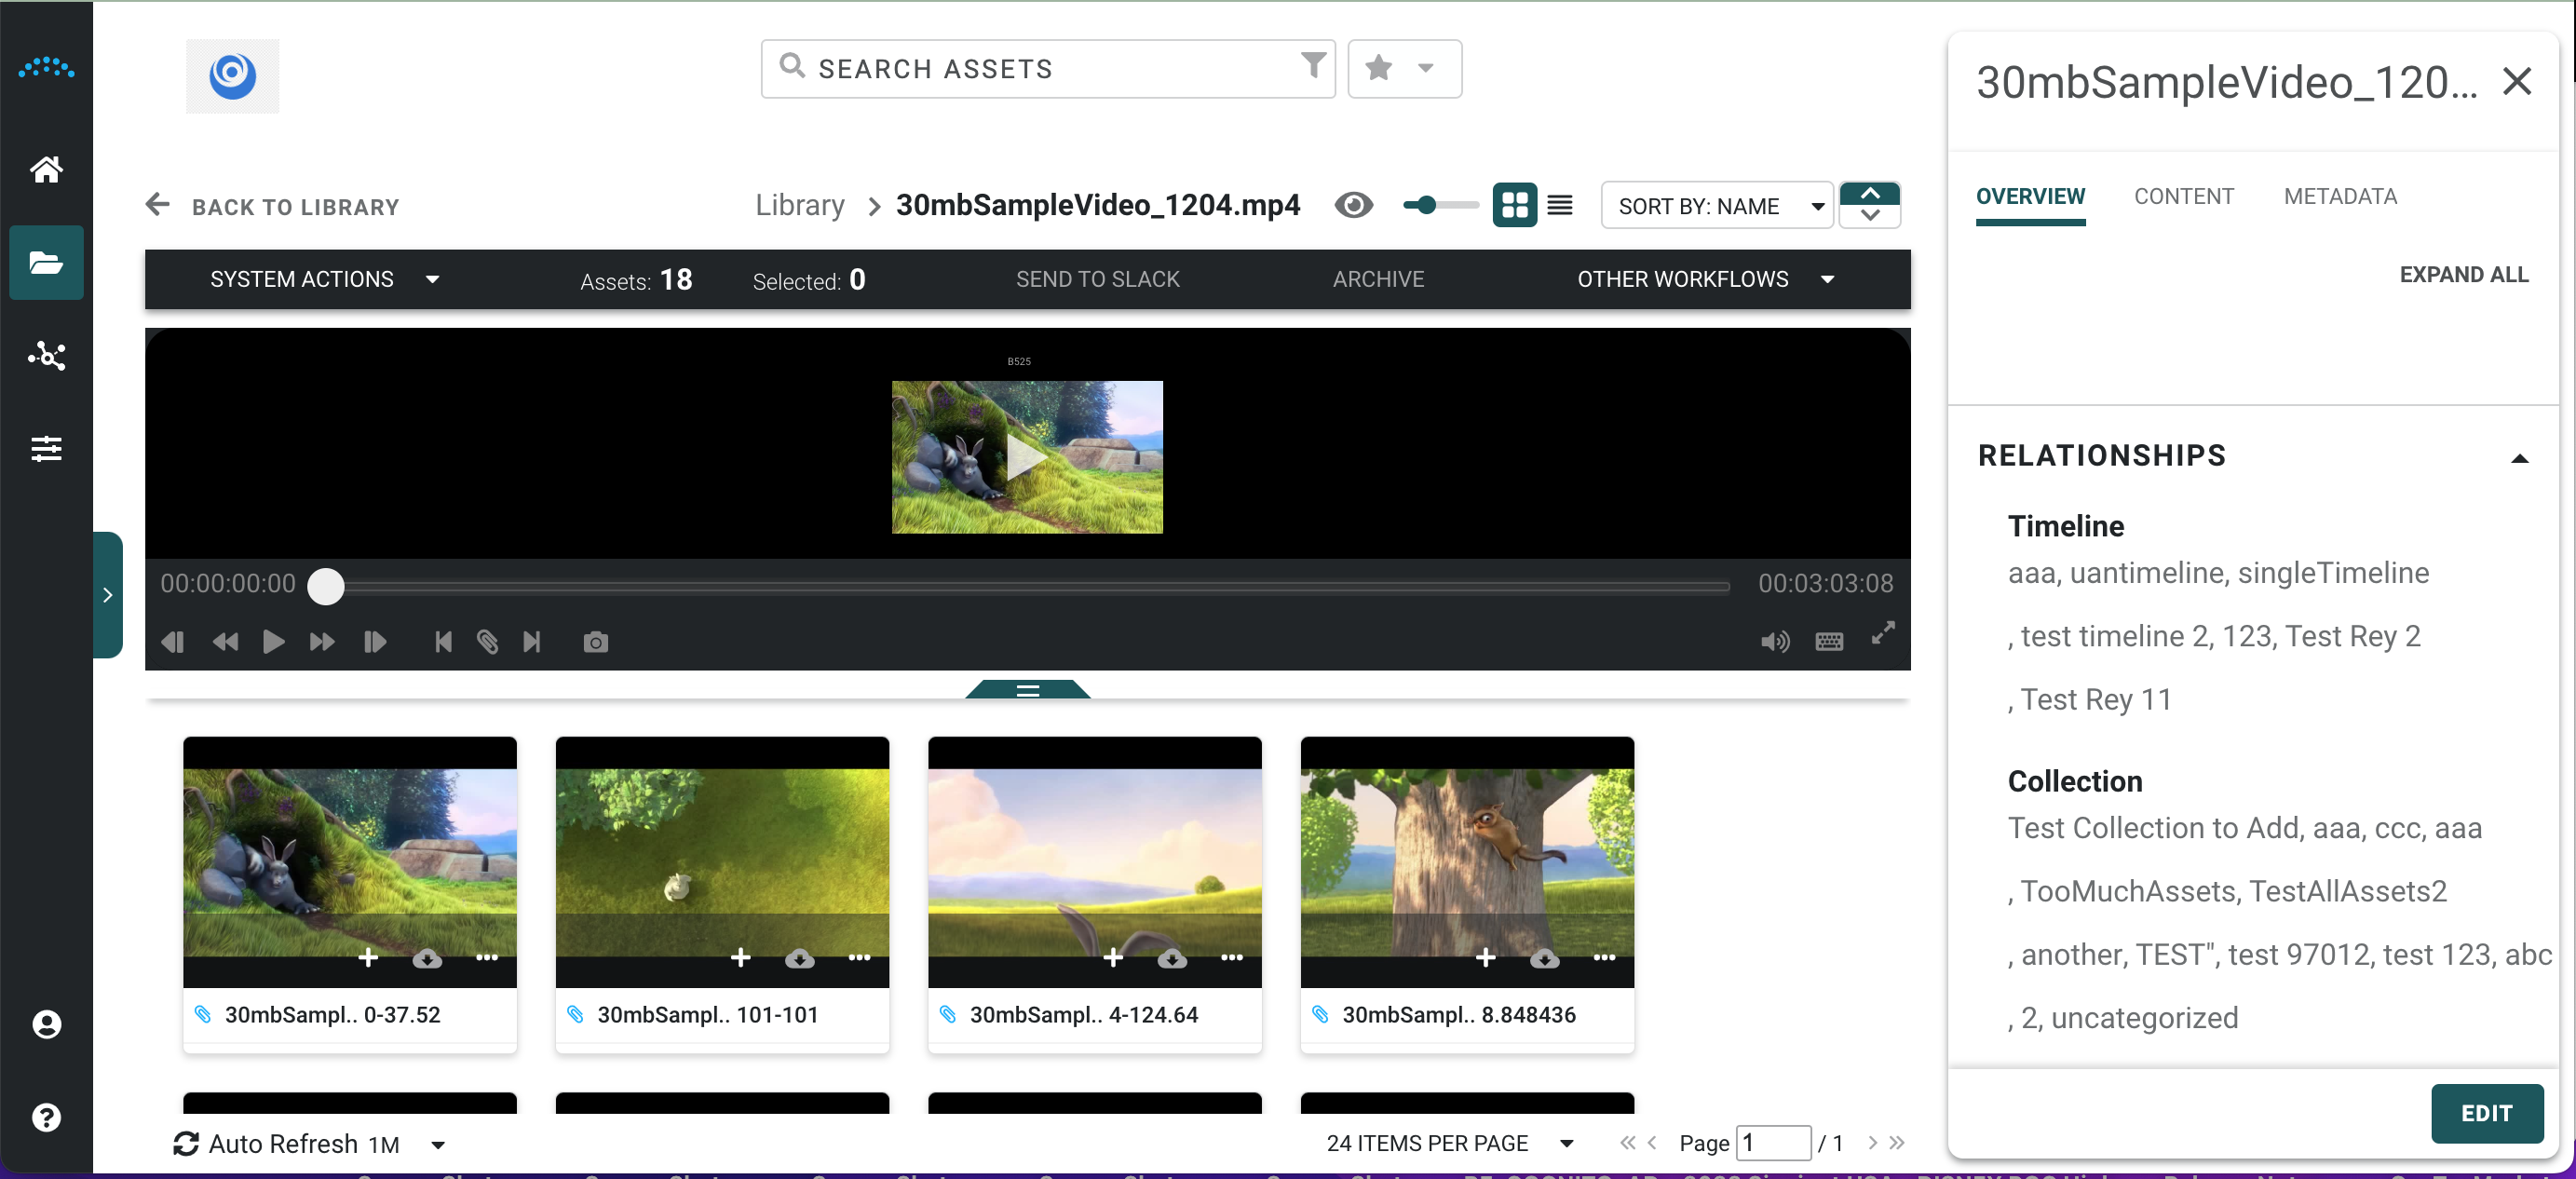The height and width of the screenshot is (1179, 2576).
Task: Click the video playback scrubber handle
Action: (325, 586)
